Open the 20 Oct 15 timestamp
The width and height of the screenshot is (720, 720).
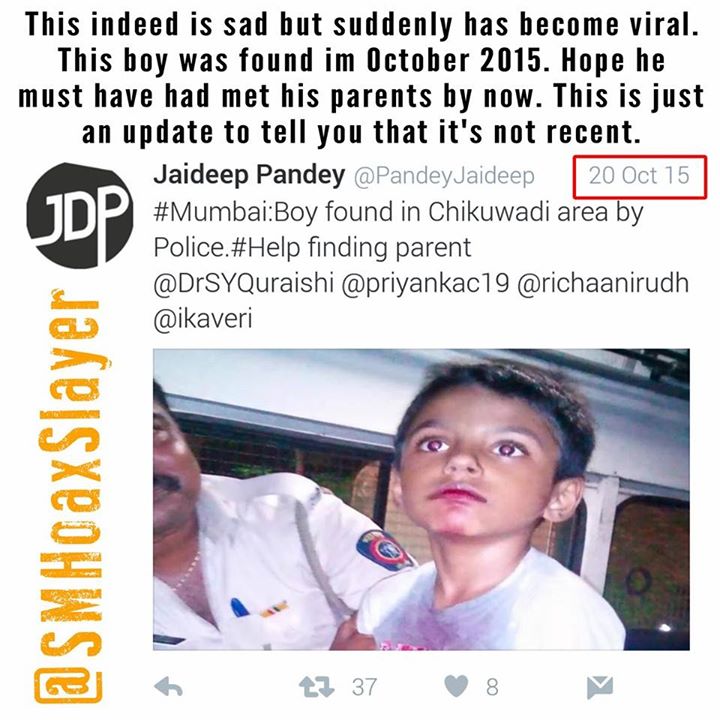click(639, 175)
